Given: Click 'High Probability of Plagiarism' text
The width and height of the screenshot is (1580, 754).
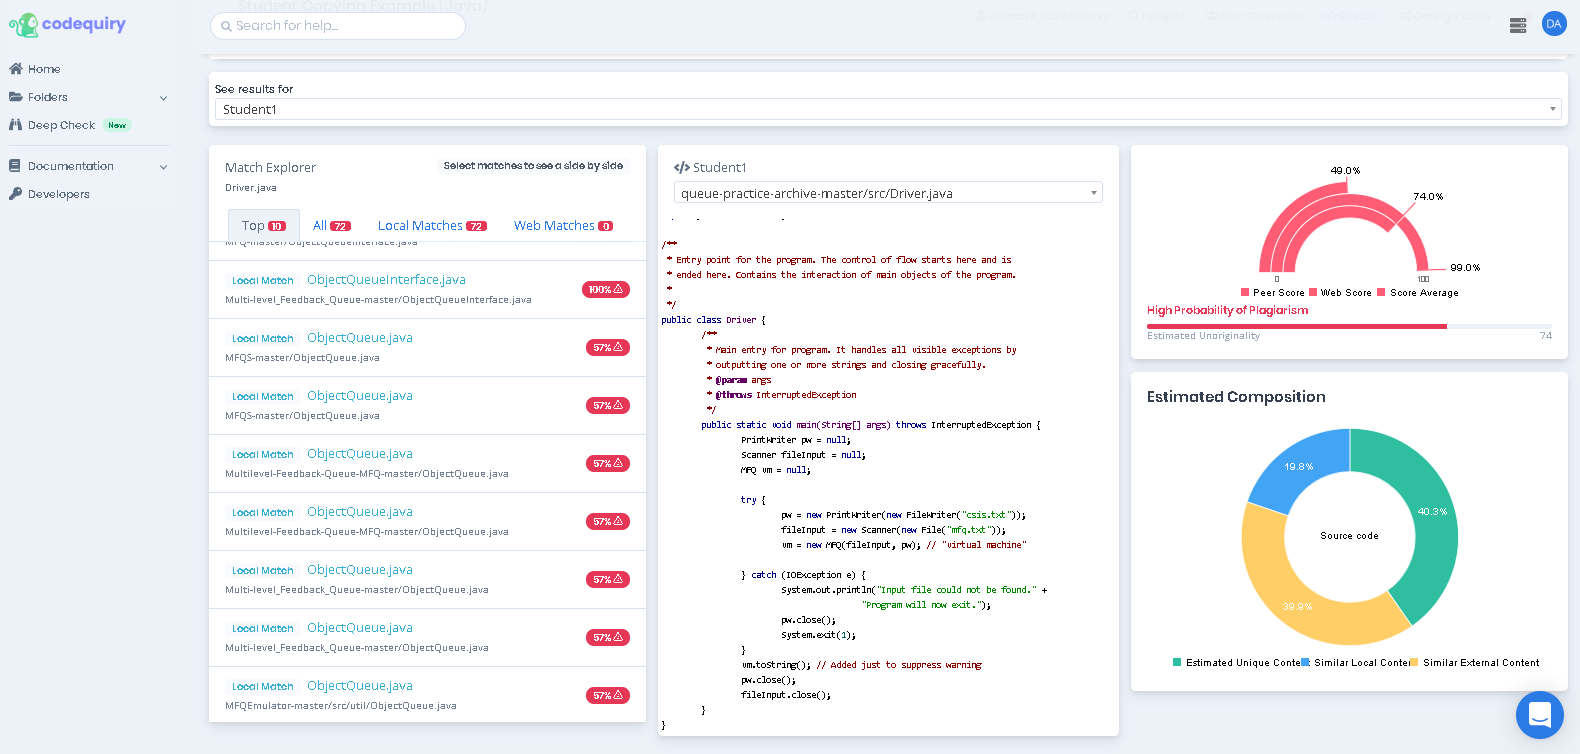Looking at the screenshot, I should 1227,310.
